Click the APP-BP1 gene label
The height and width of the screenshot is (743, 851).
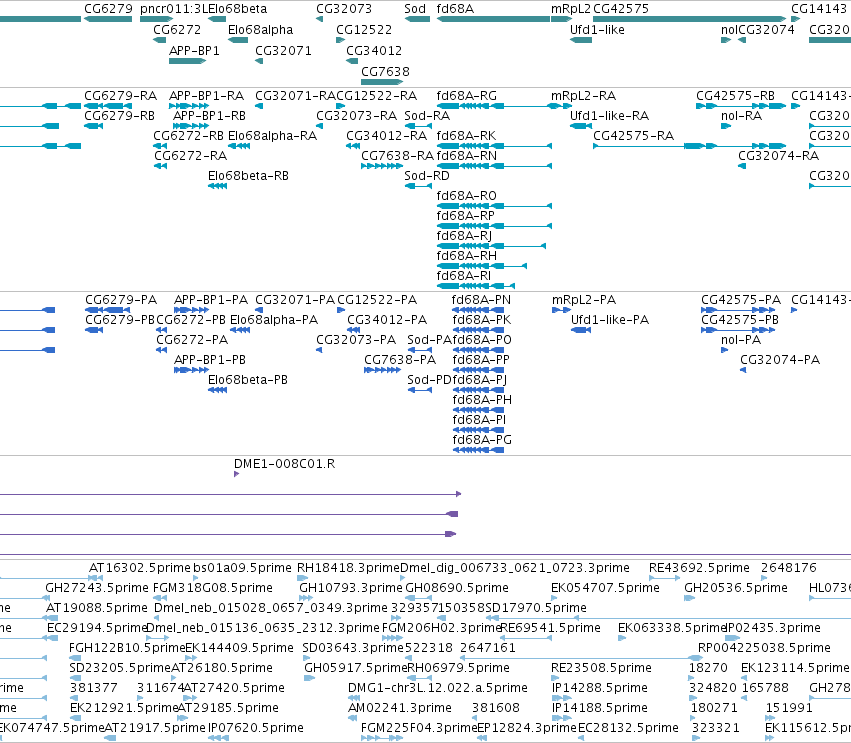click(194, 51)
